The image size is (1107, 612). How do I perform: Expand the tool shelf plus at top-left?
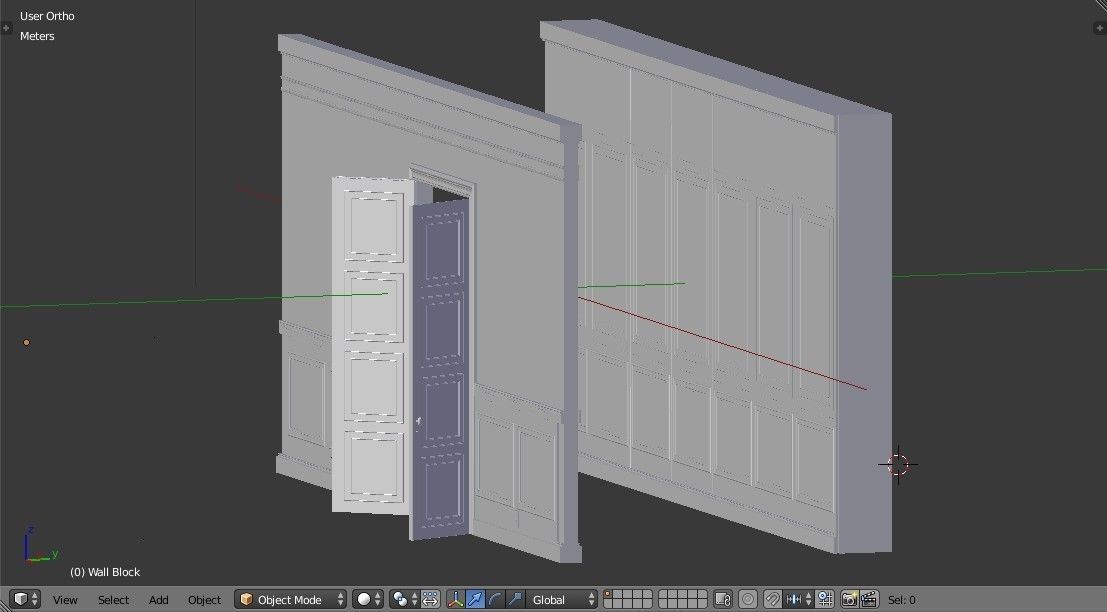(x=6, y=28)
